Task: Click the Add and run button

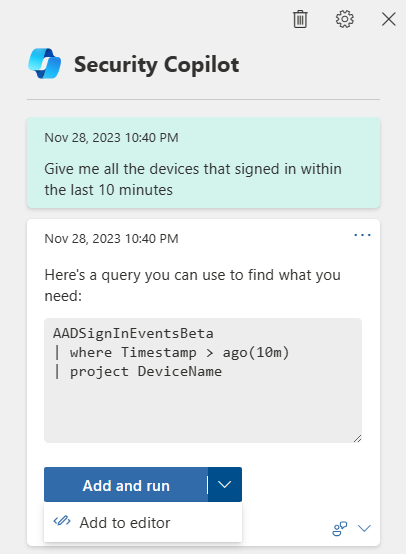Action: point(126,484)
